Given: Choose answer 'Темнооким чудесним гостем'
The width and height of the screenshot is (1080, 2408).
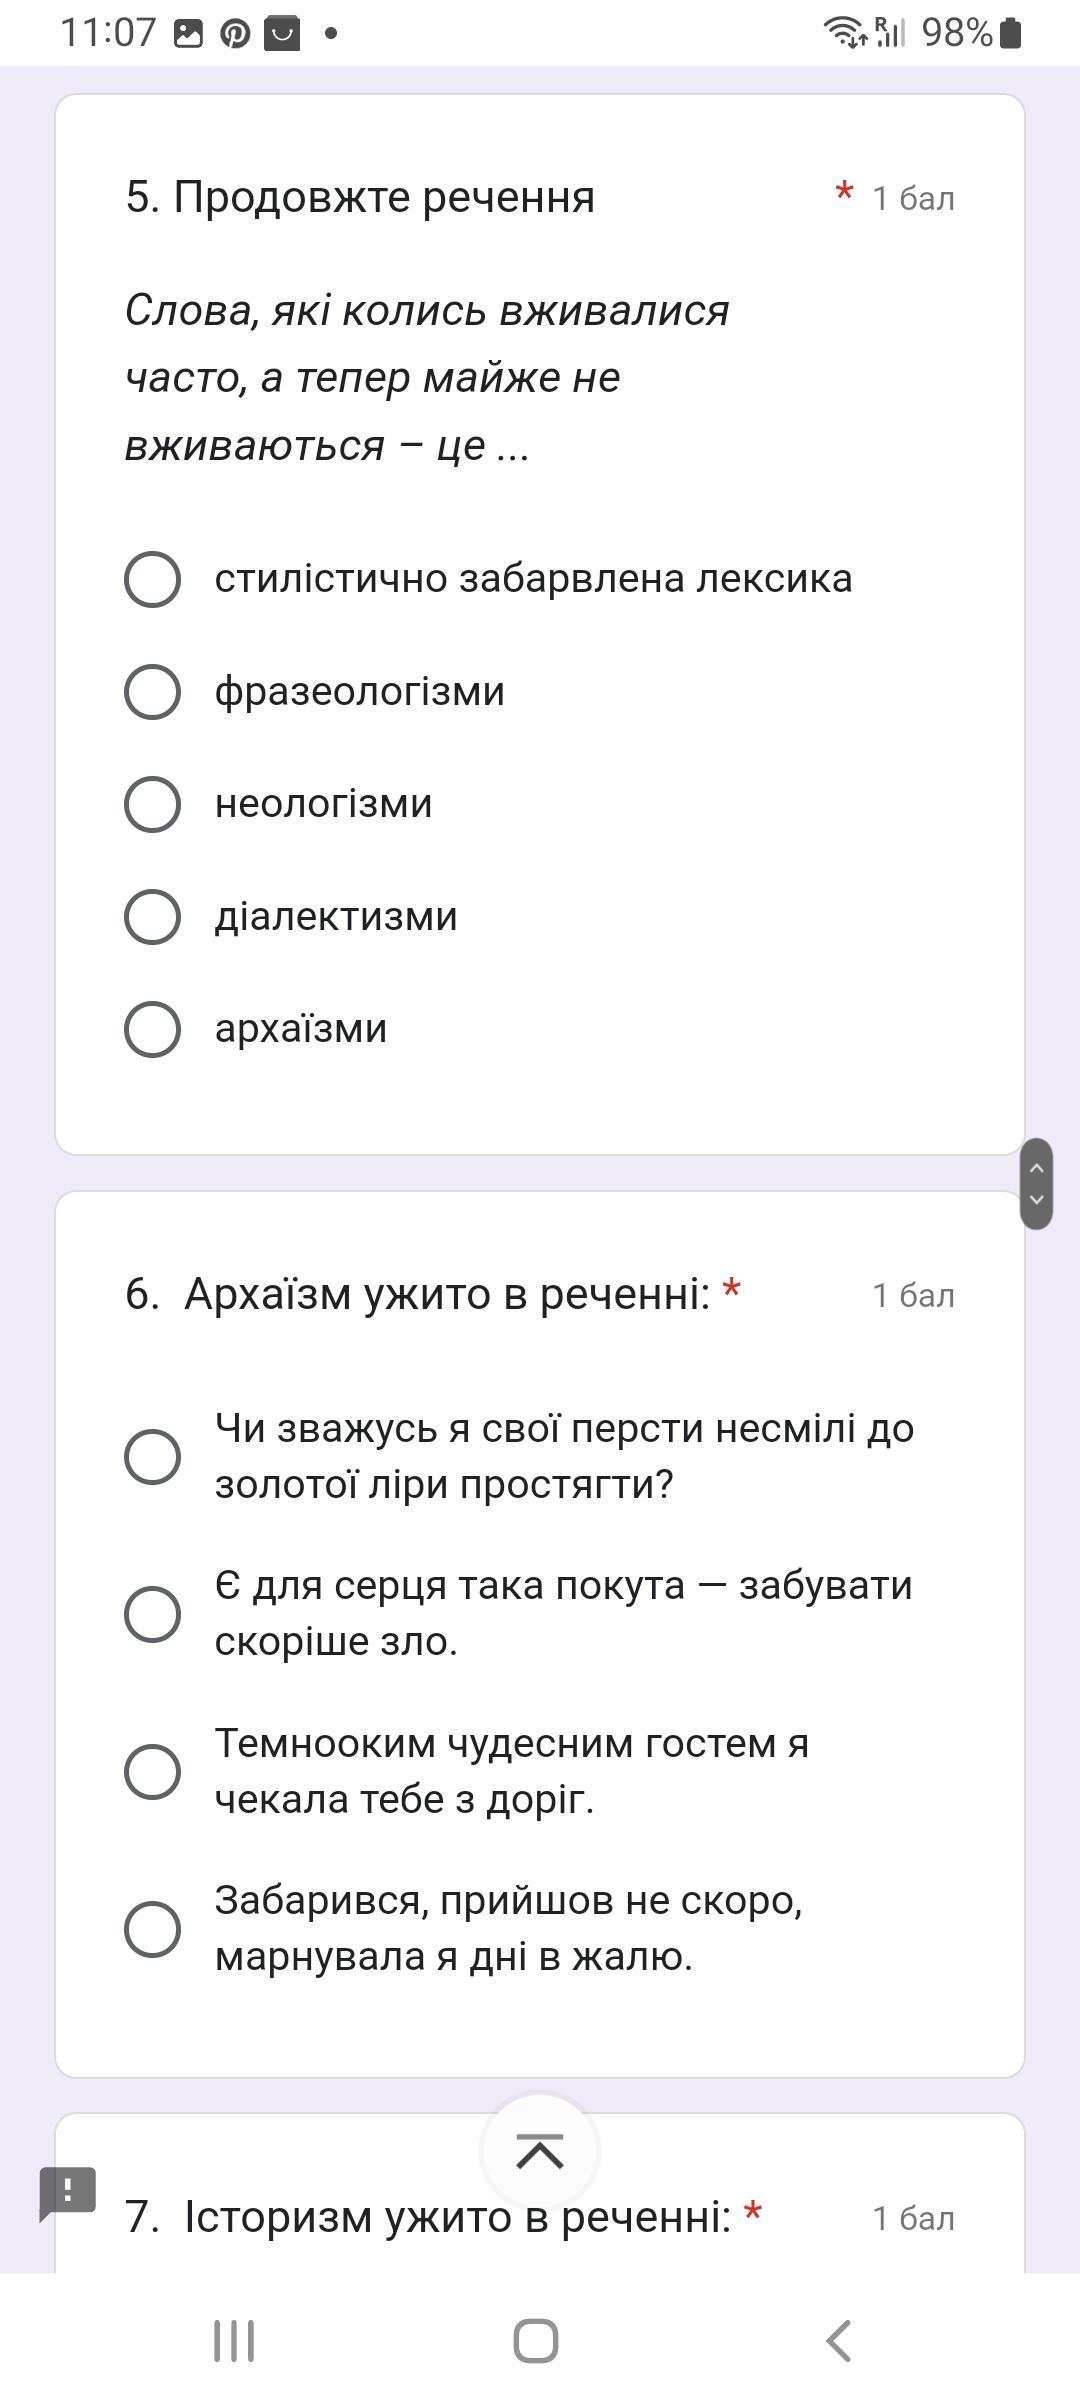Looking at the screenshot, I should click(153, 1771).
